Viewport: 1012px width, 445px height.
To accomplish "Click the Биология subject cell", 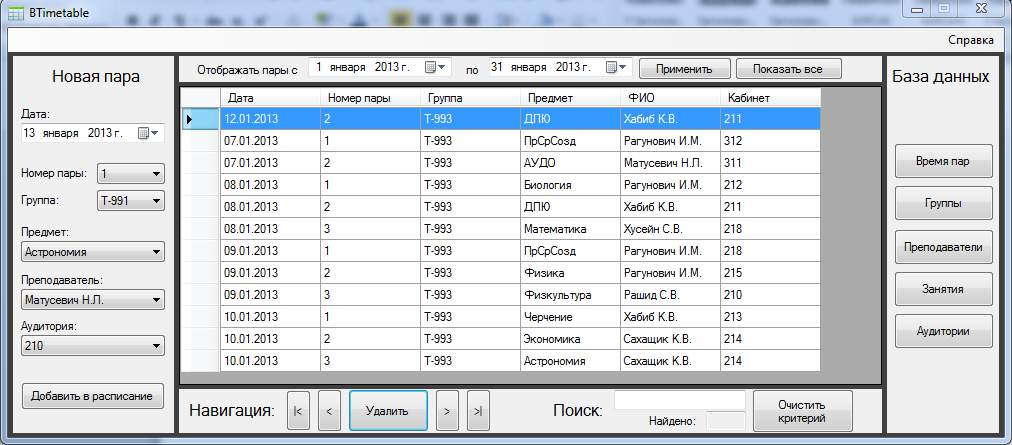I will (x=571, y=185).
